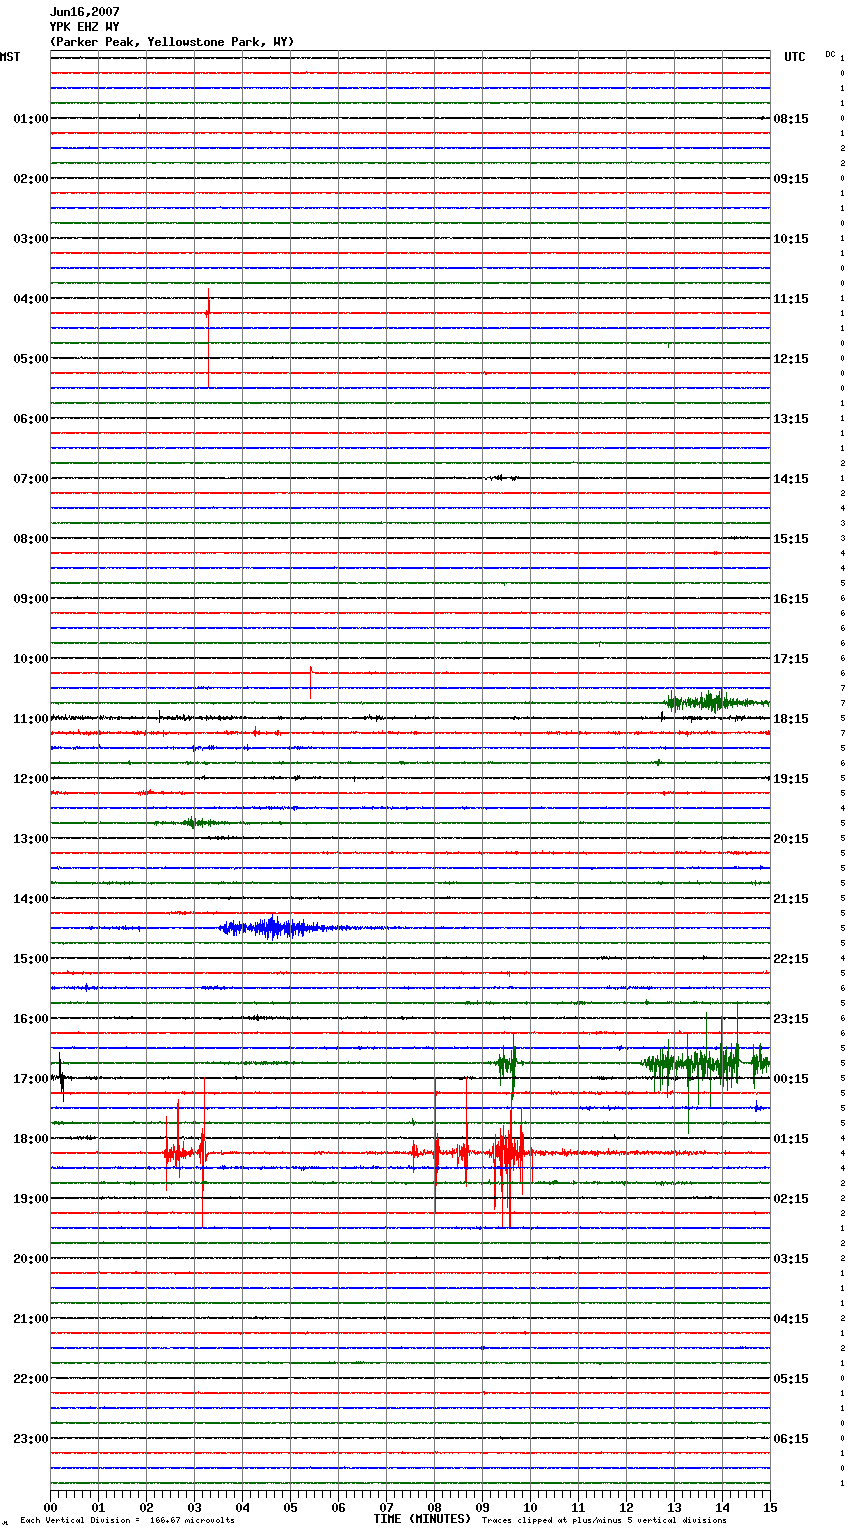Click minute tick 13 on the time axis
The width and height of the screenshot is (850, 1534).
674,1507
